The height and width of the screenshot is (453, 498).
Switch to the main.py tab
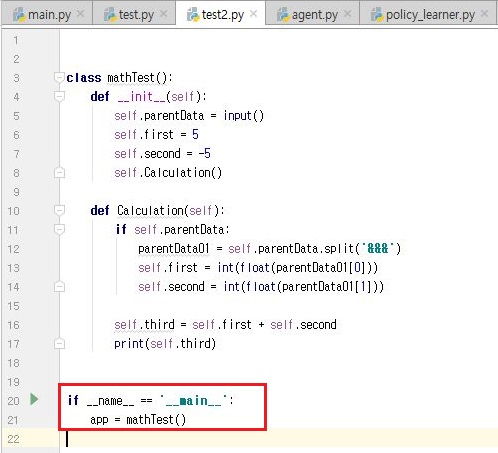tap(48, 14)
